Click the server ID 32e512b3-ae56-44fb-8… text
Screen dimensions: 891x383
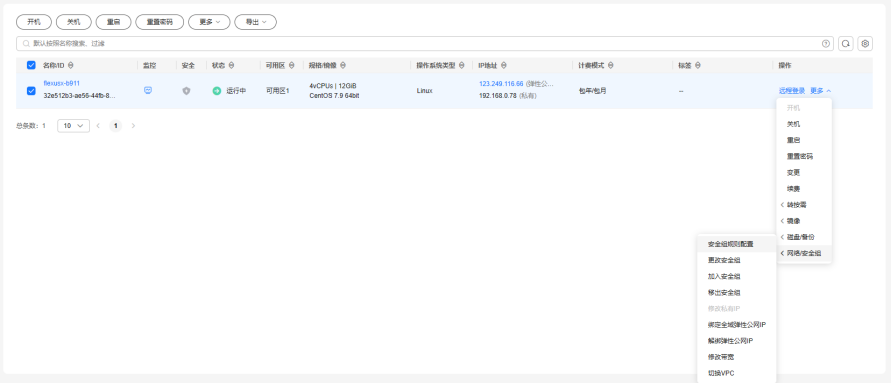click(80, 96)
